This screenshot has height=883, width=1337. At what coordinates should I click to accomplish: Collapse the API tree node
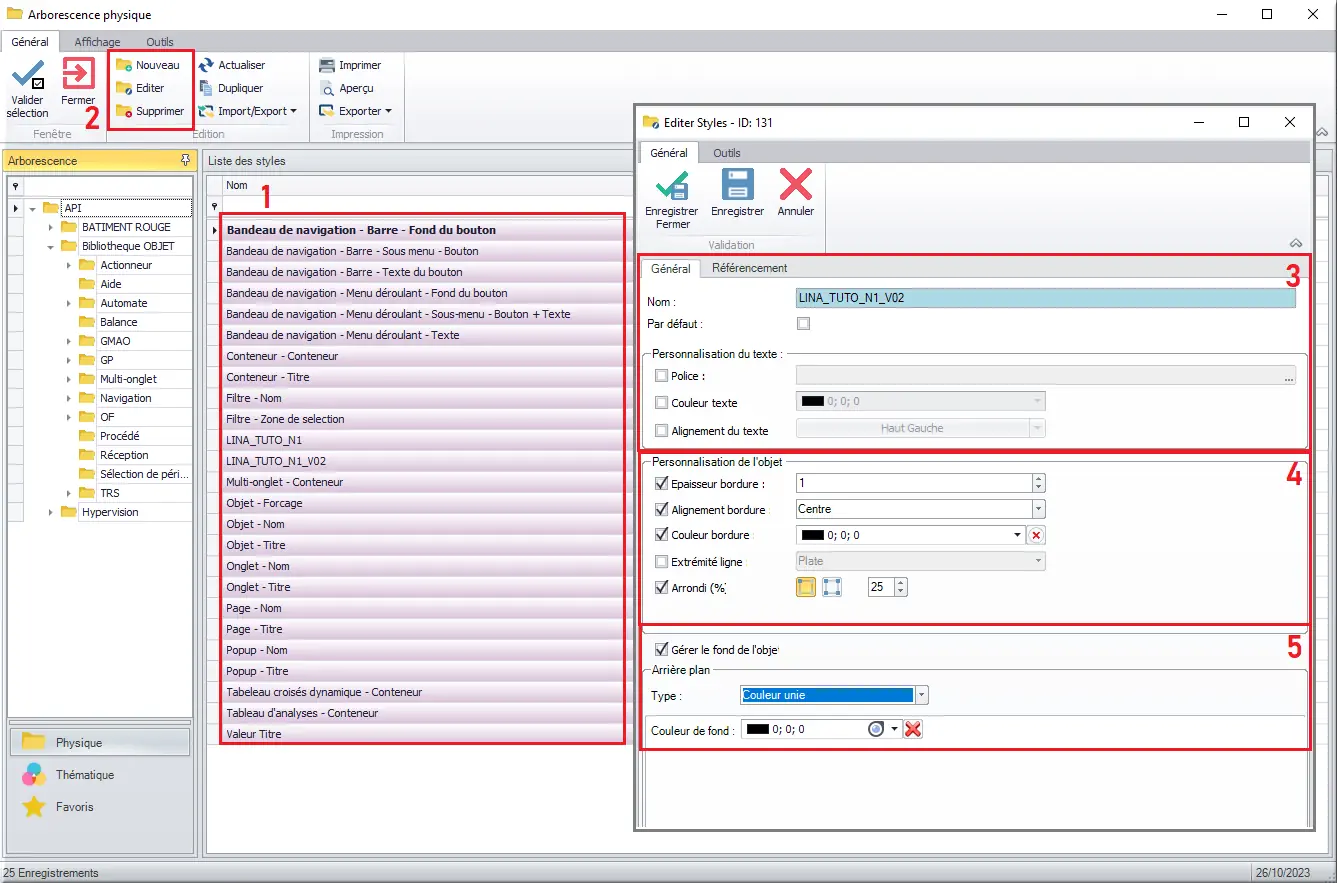pos(33,208)
